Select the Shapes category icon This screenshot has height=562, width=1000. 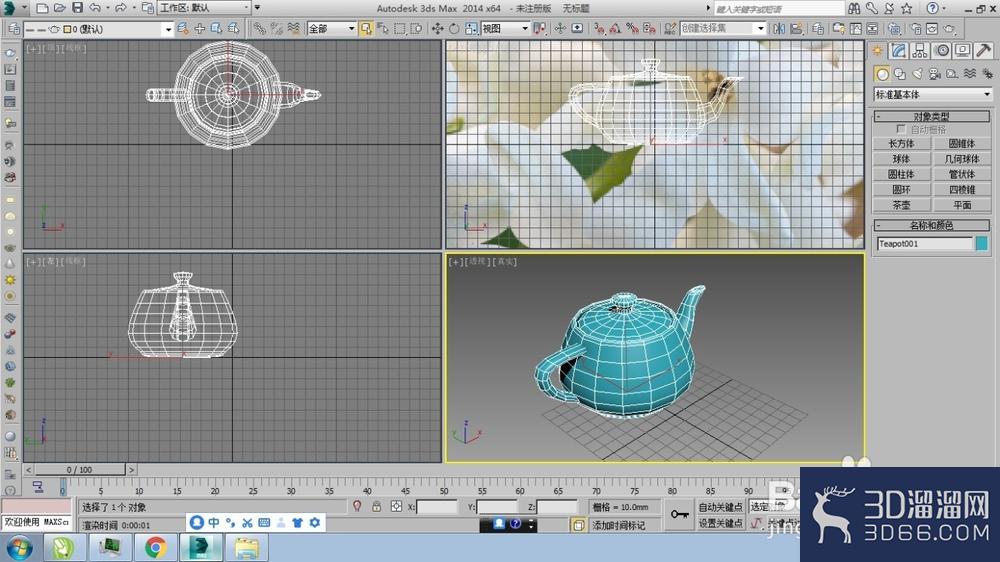pos(900,74)
